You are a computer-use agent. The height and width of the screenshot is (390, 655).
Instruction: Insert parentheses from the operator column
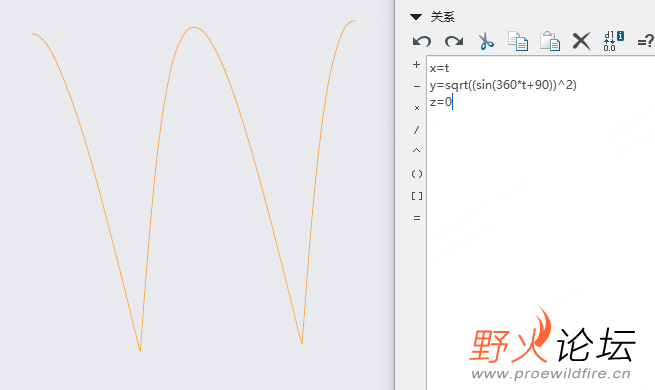click(x=417, y=174)
